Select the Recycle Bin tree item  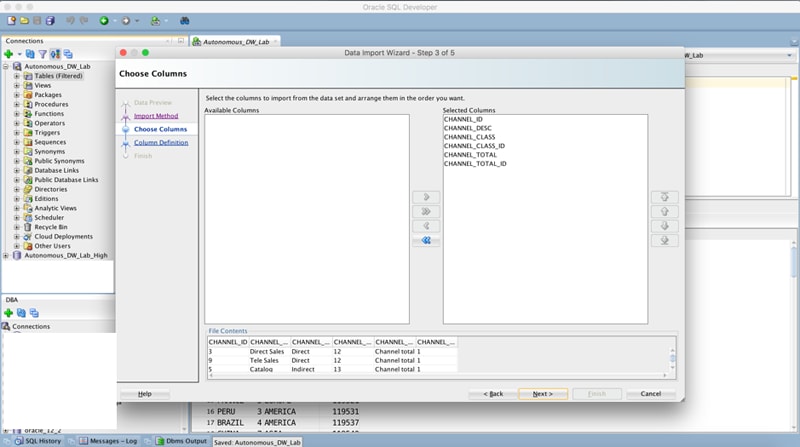[51, 227]
